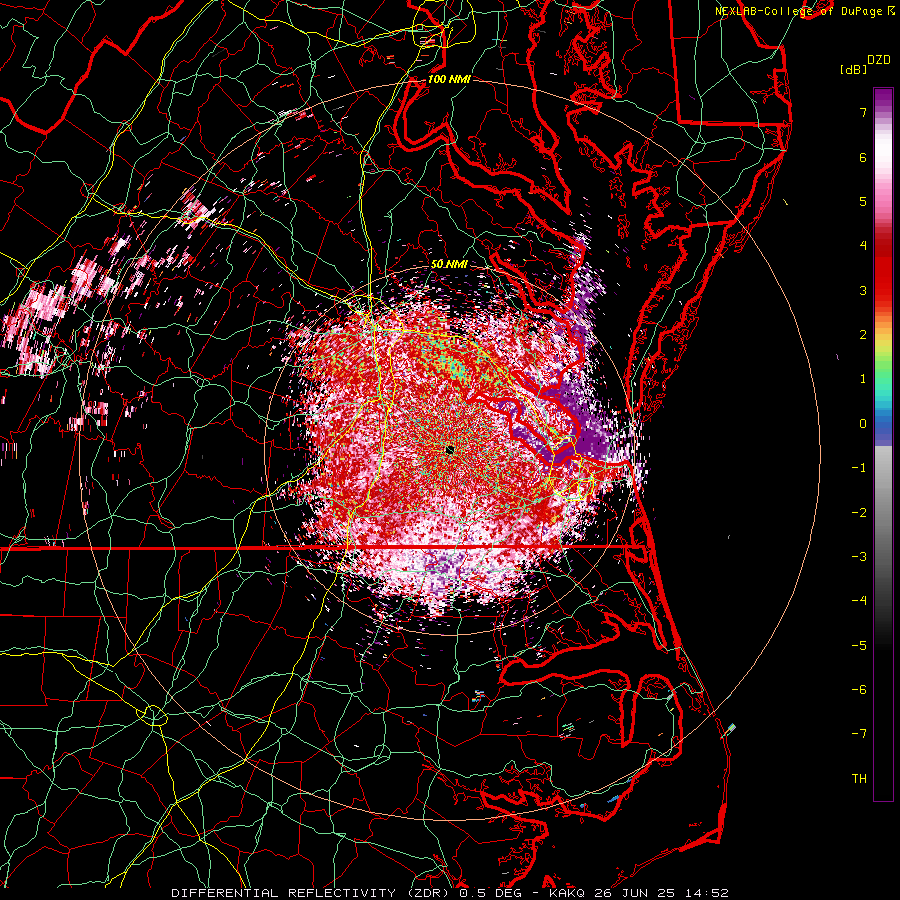Click the 100 NMI range ring label
Viewport: 900px width, 900px height.
449,79
